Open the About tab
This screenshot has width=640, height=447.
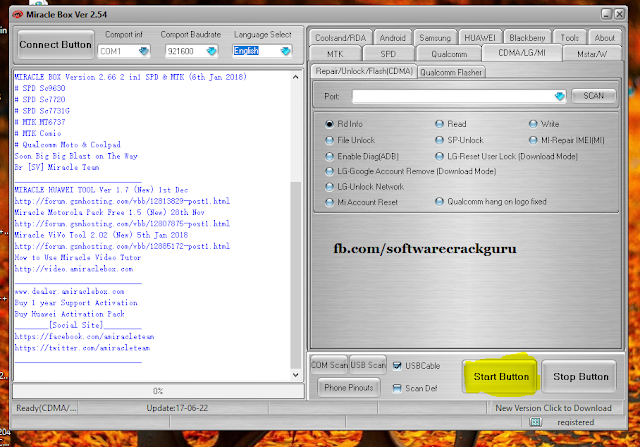pos(604,38)
